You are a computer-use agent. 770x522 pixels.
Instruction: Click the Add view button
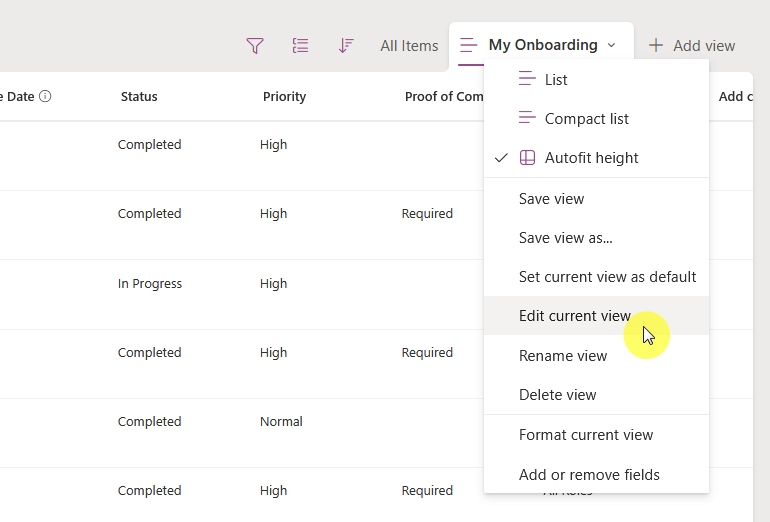pos(692,46)
